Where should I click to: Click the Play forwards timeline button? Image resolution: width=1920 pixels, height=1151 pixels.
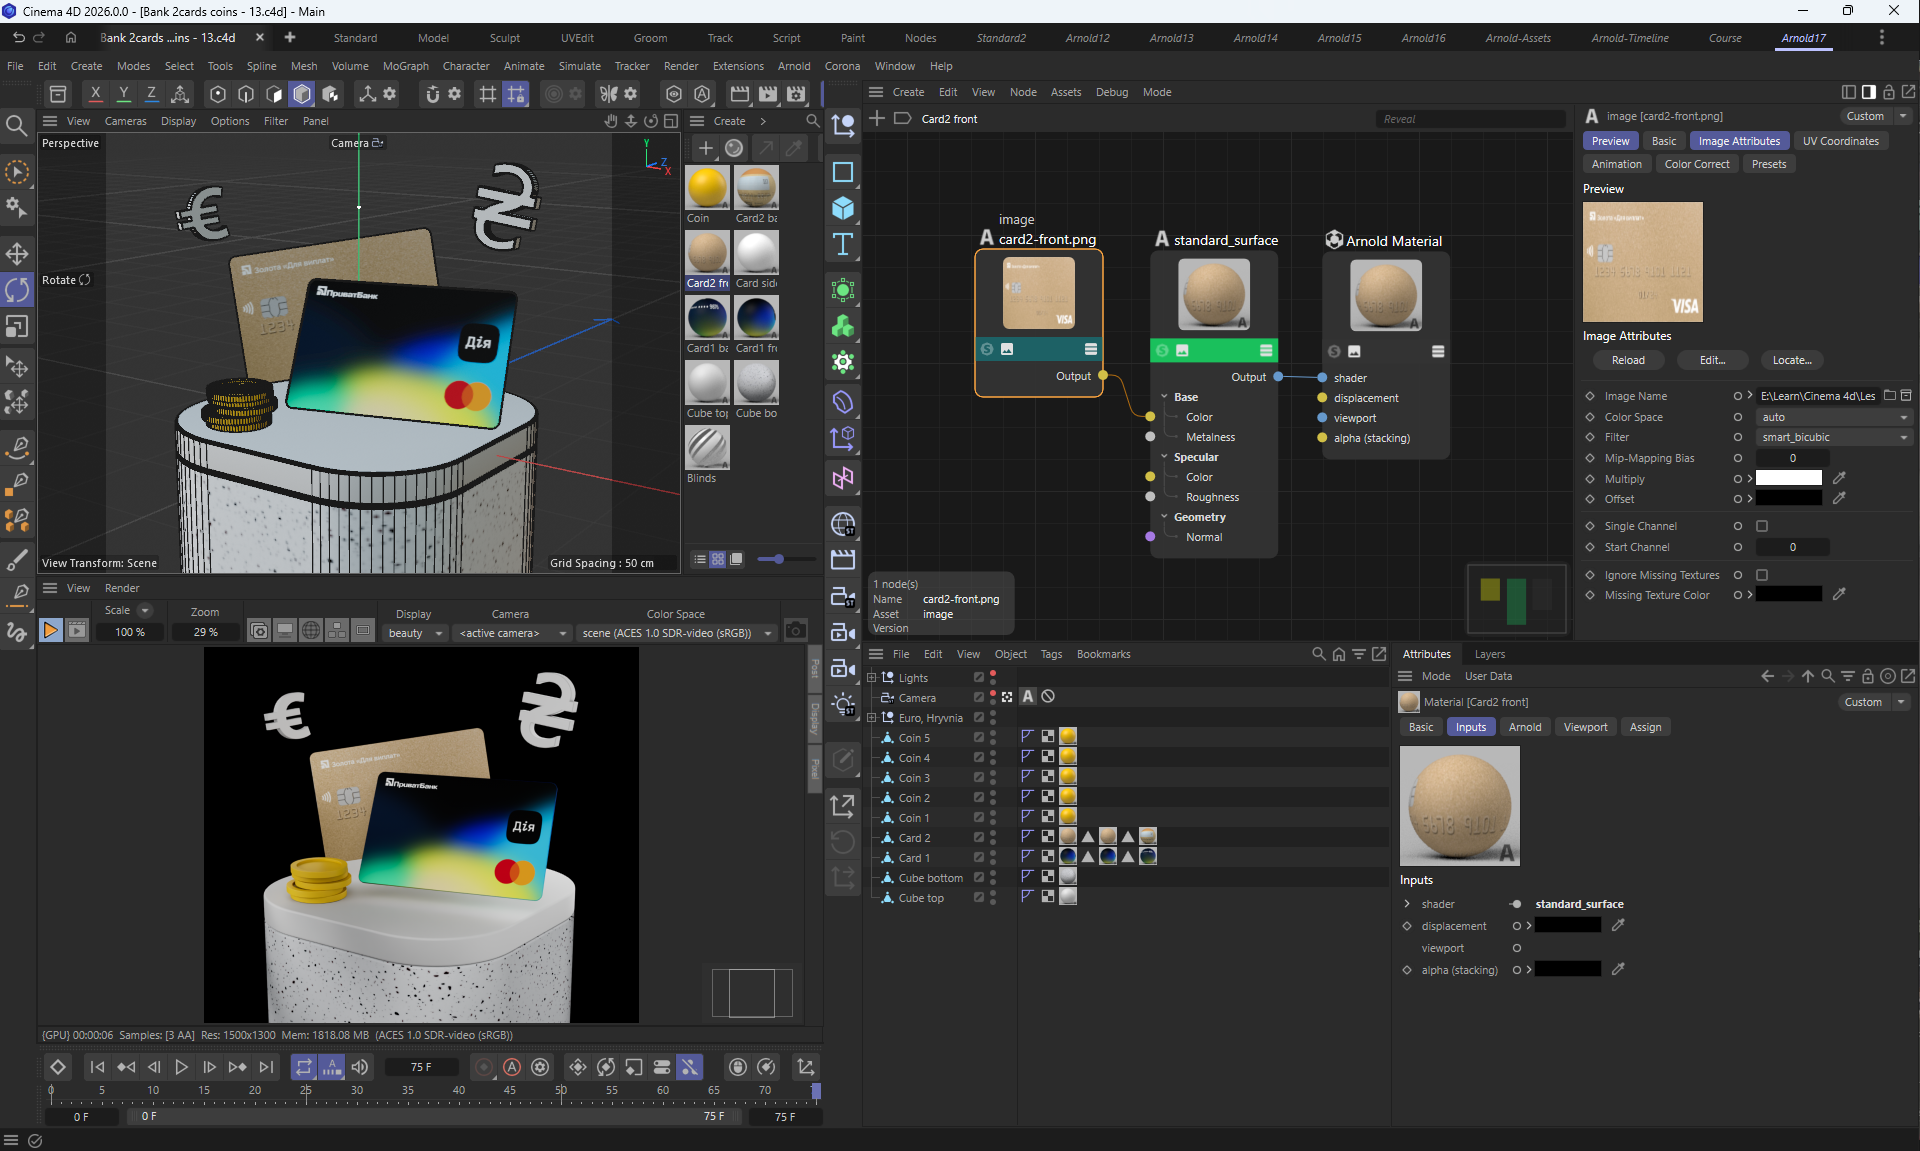click(x=181, y=1067)
